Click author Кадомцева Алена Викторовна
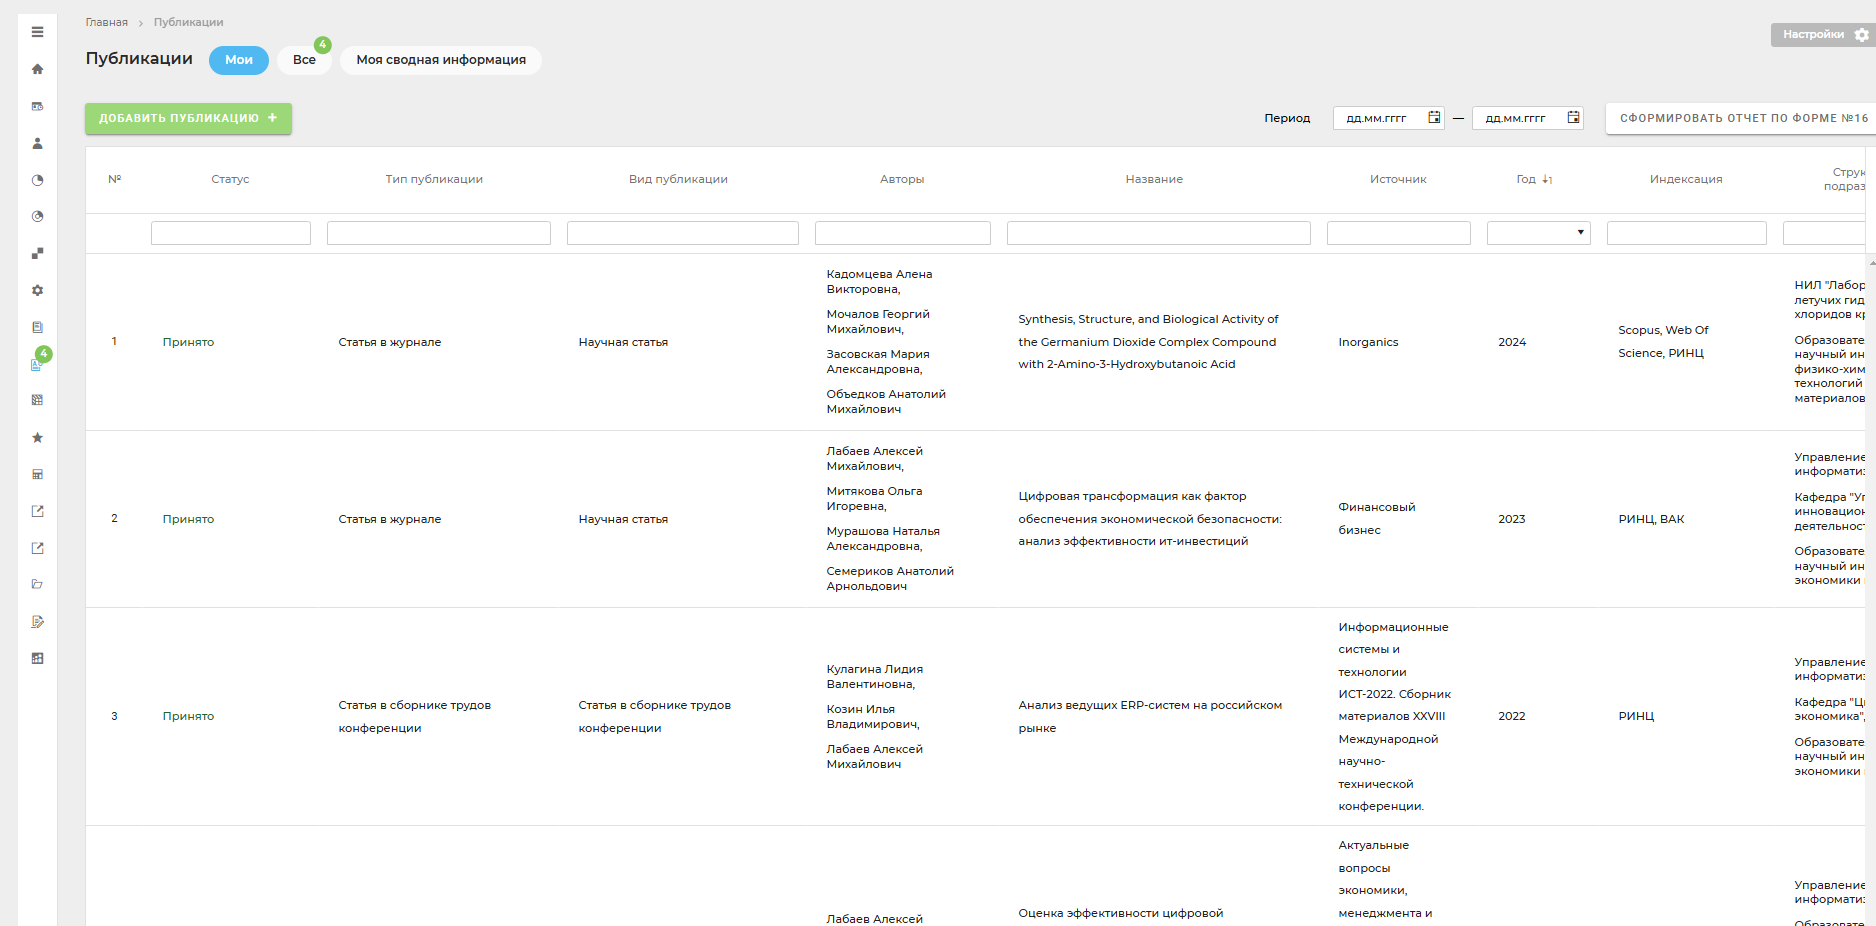Screen dimensions: 1876x926 879,281
